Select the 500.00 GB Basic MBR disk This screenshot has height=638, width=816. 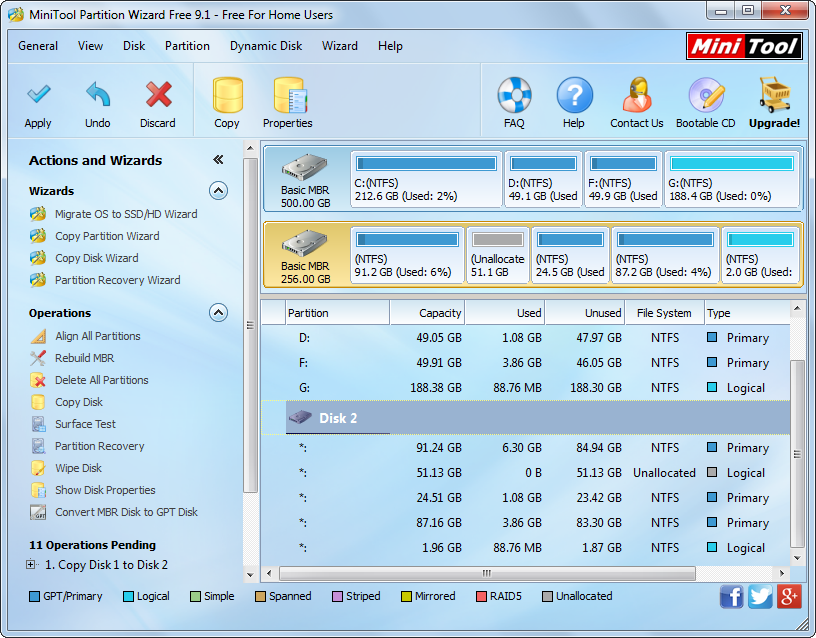coord(305,180)
